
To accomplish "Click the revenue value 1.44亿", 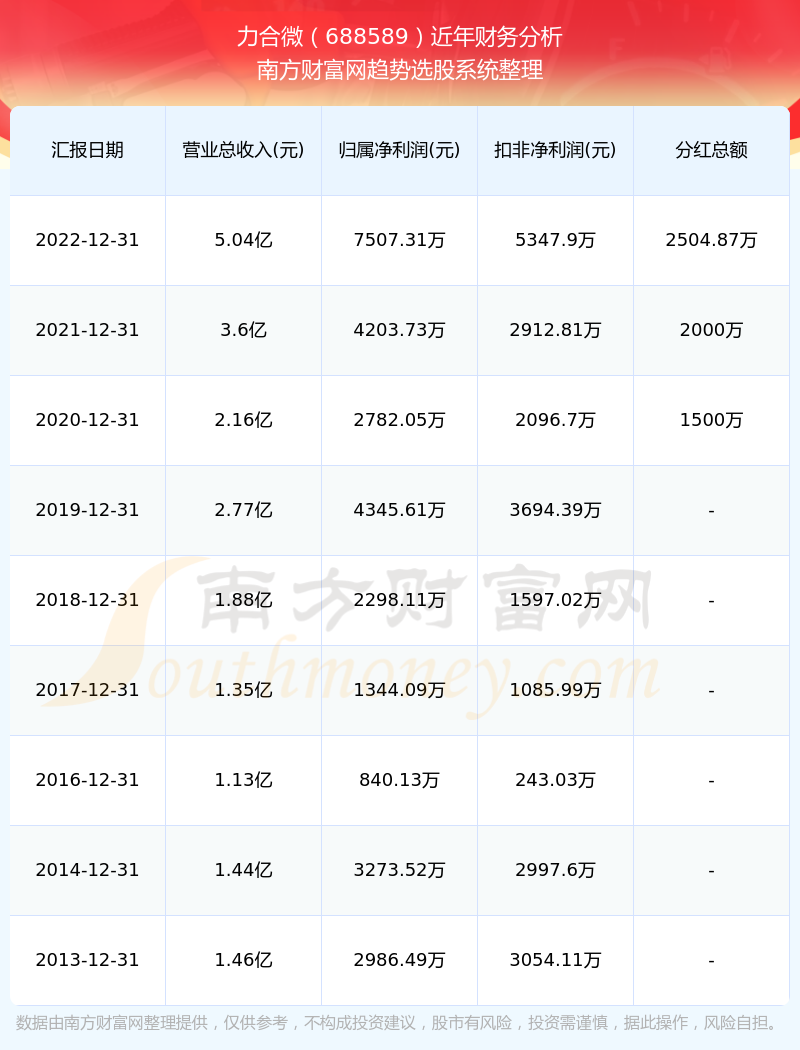I will click(244, 870).
